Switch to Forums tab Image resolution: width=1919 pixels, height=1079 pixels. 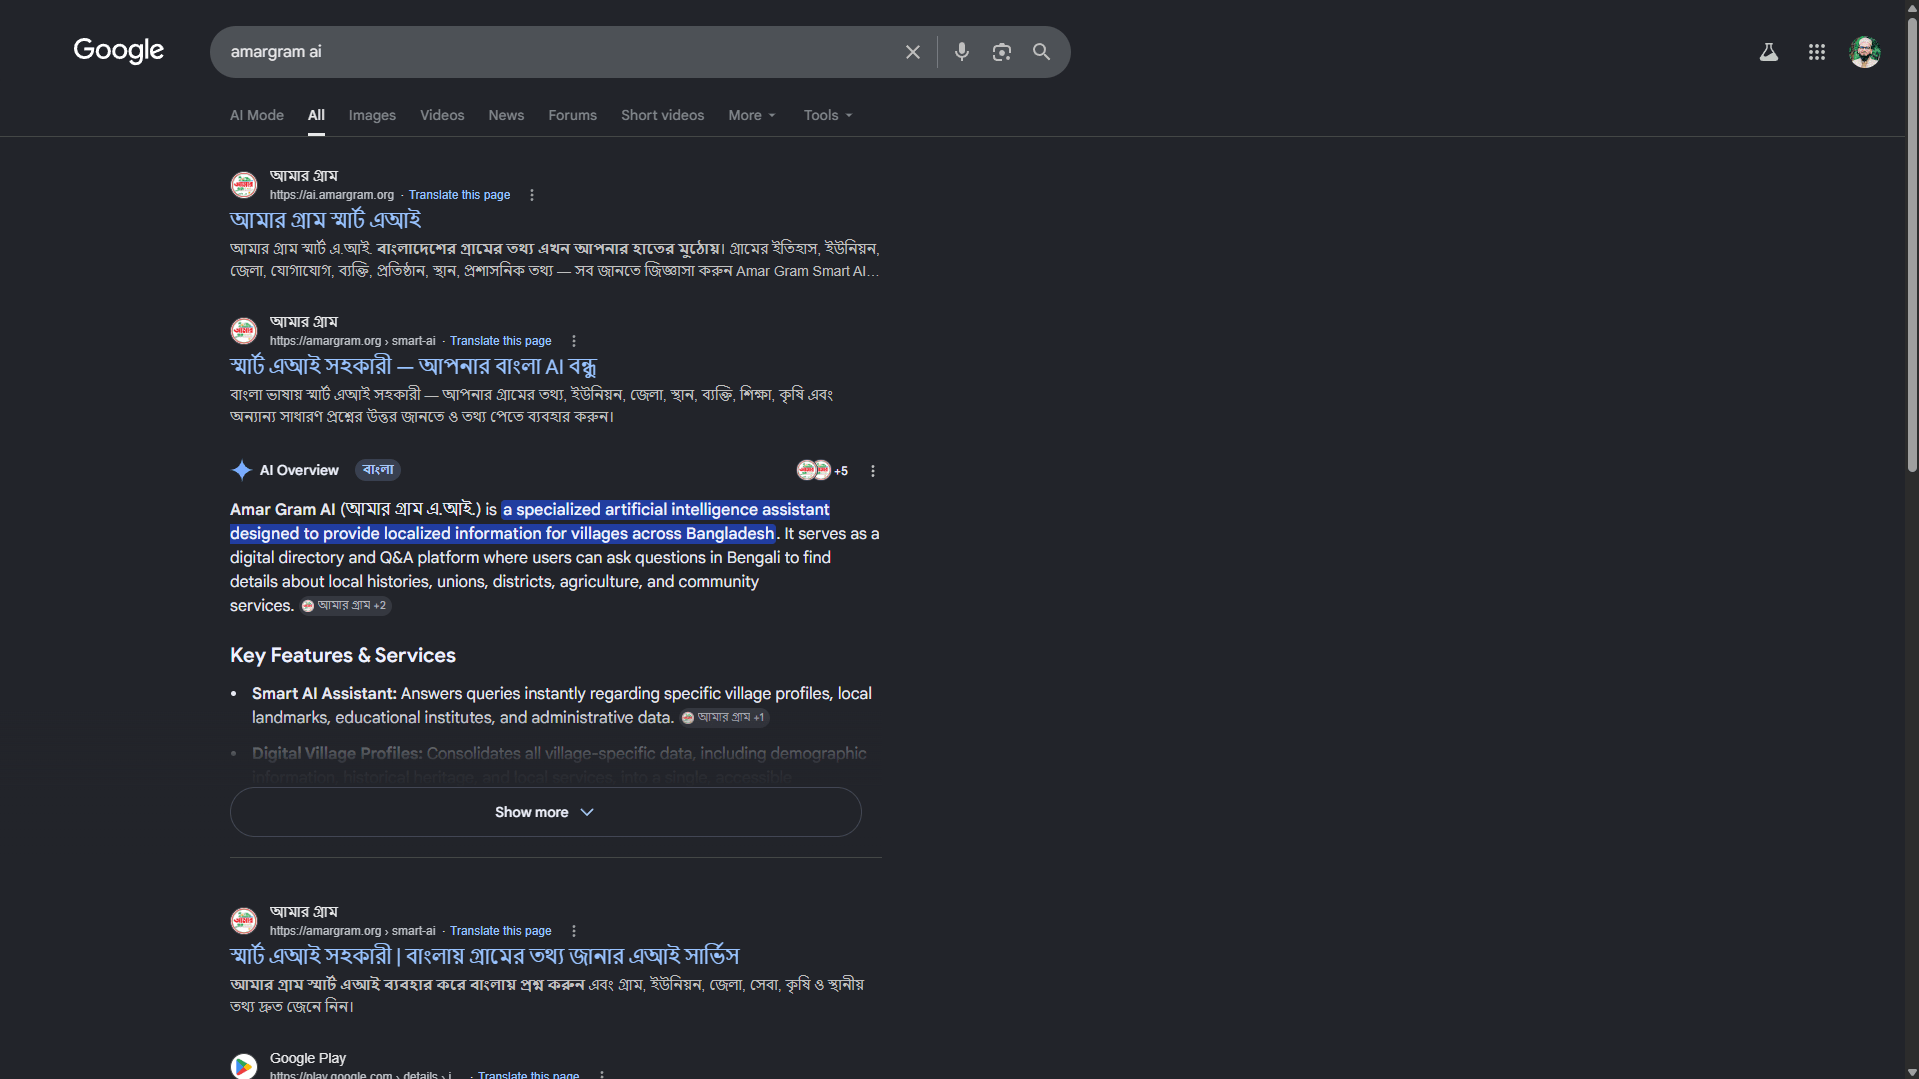pyautogui.click(x=572, y=115)
